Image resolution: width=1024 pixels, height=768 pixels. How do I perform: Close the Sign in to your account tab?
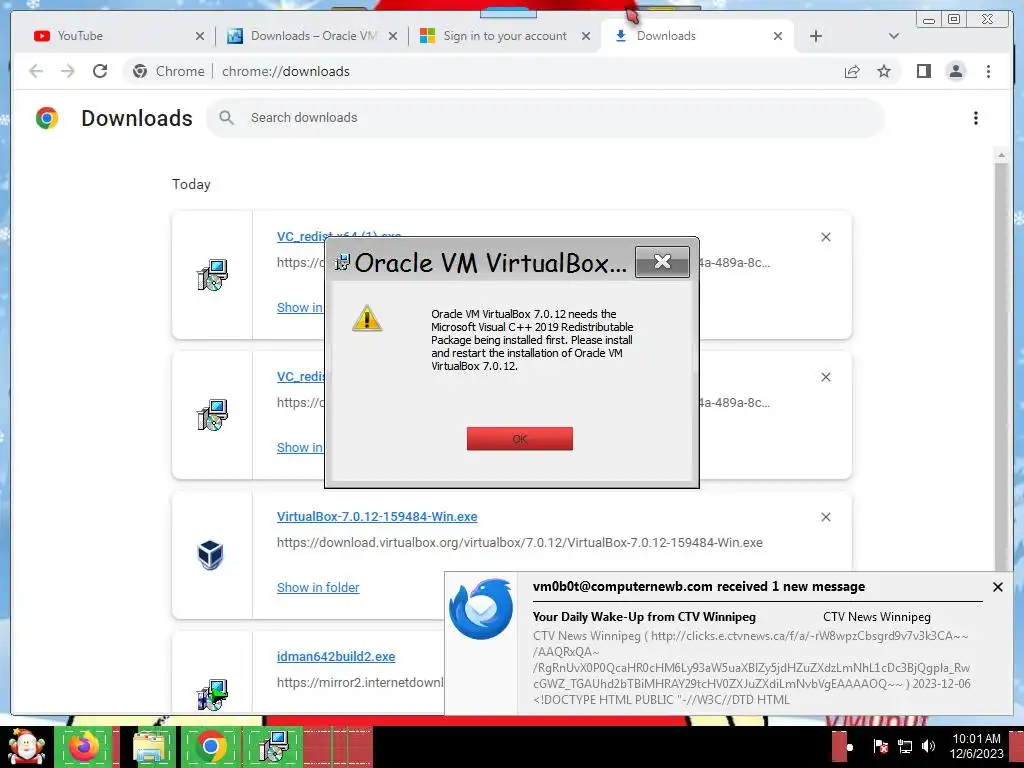[x=586, y=36]
